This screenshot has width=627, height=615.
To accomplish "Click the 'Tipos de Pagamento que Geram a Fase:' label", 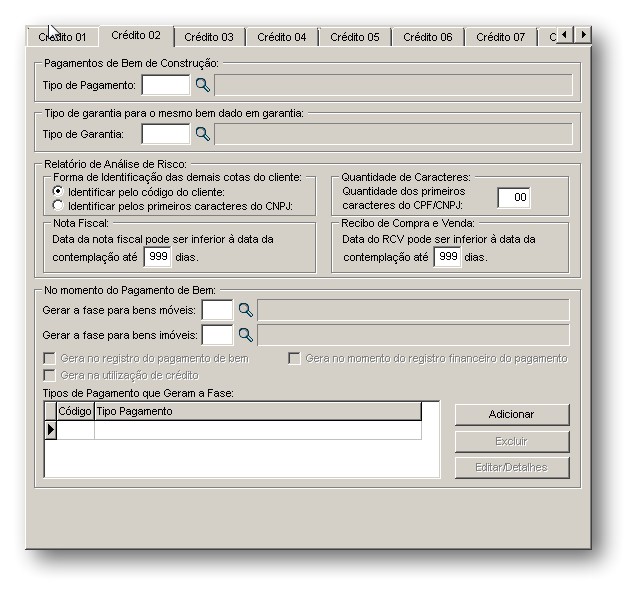I will pyautogui.click(x=138, y=393).
